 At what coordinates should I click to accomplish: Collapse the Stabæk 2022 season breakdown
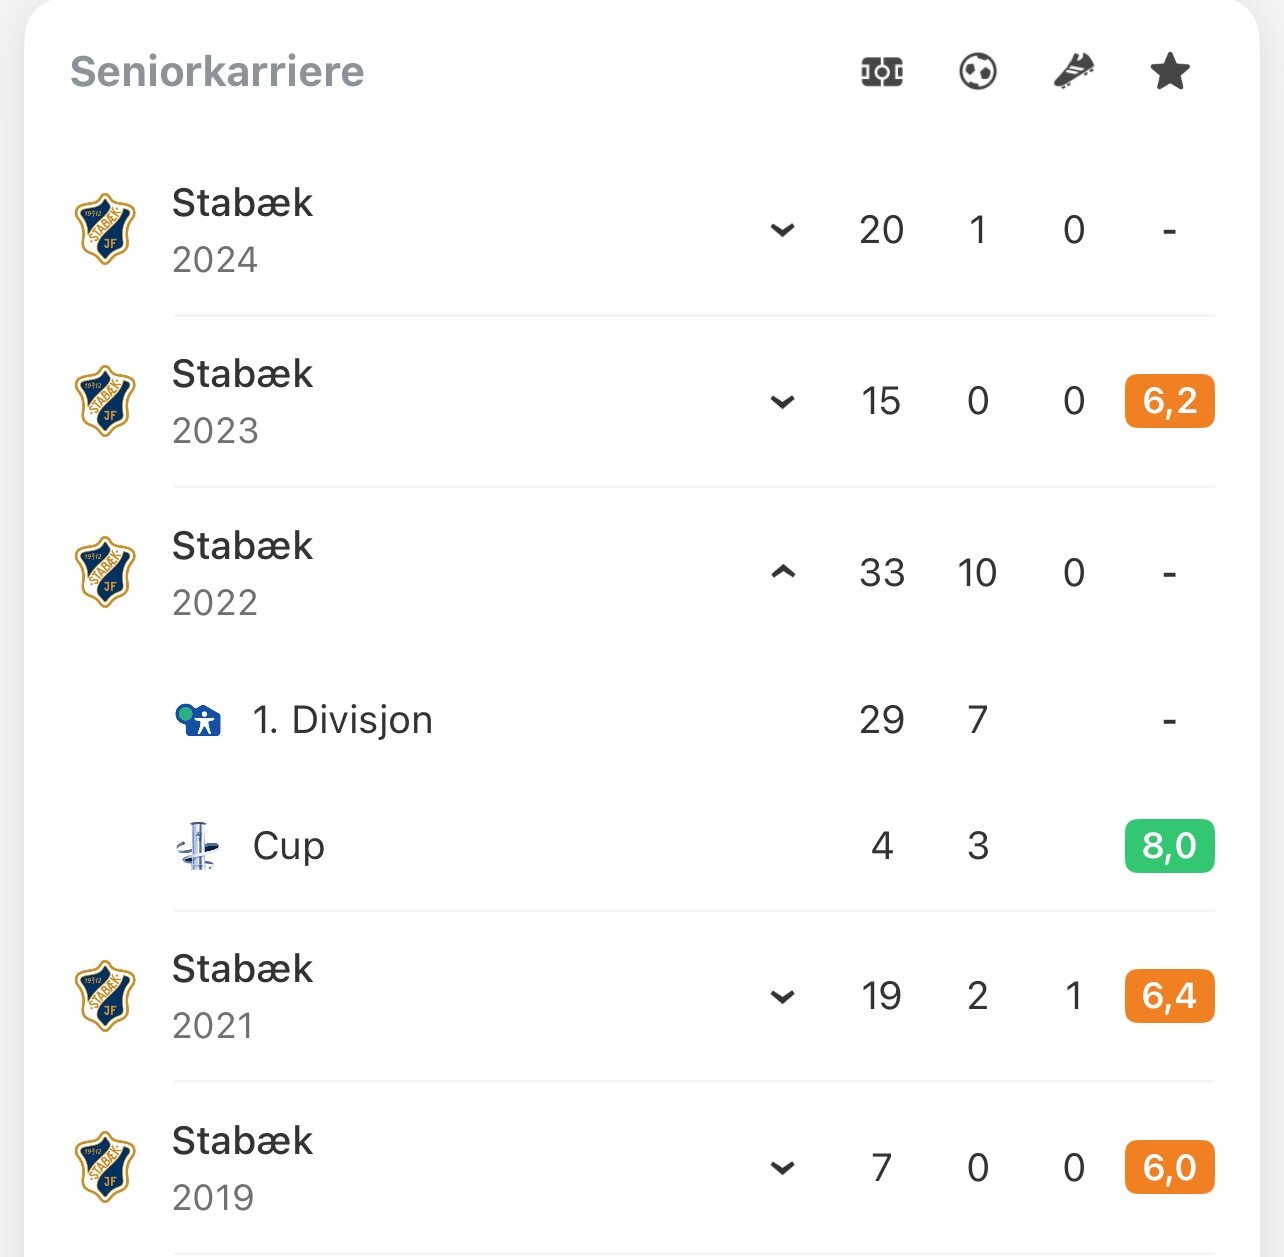pos(783,572)
